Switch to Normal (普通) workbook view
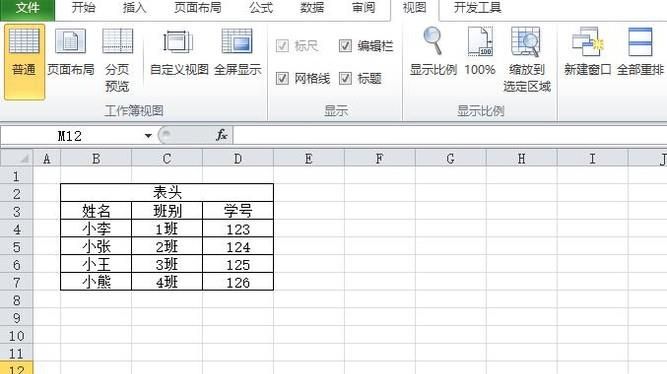The image size is (667, 374). click(24, 62)
